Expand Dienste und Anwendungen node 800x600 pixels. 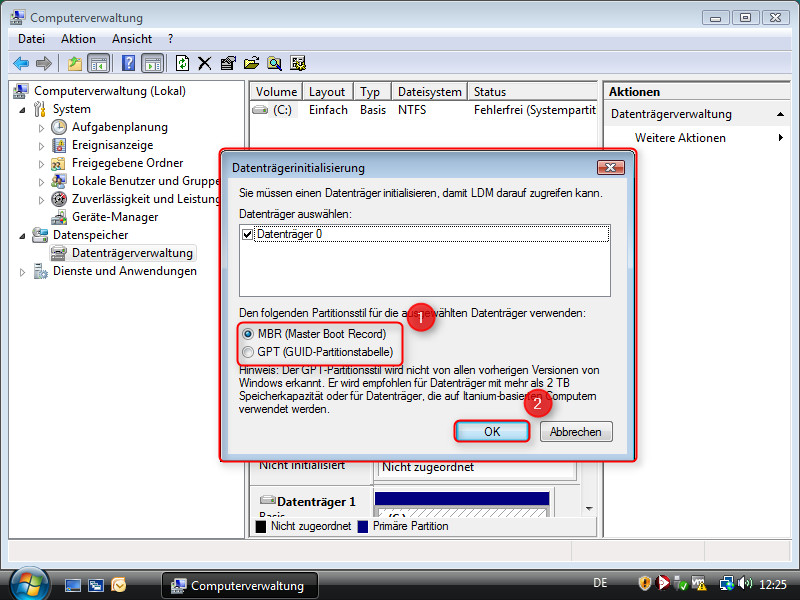click(x=22, y=272)
